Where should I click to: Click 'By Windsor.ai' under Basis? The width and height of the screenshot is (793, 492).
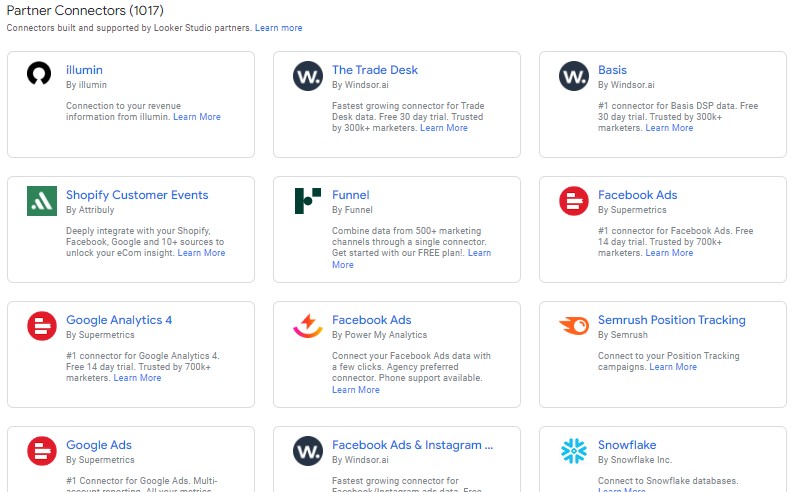626,85
